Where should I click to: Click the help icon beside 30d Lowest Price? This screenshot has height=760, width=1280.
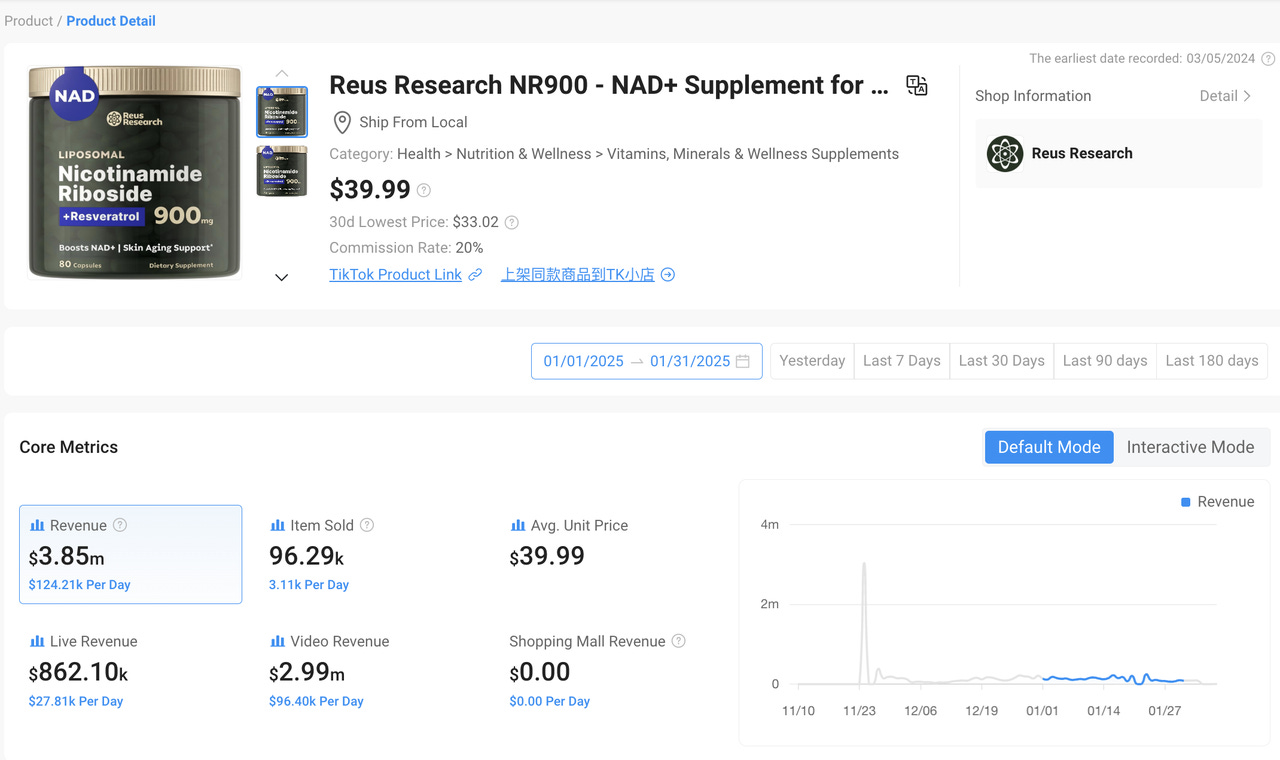pyautogui.click(x=512, y=222)
